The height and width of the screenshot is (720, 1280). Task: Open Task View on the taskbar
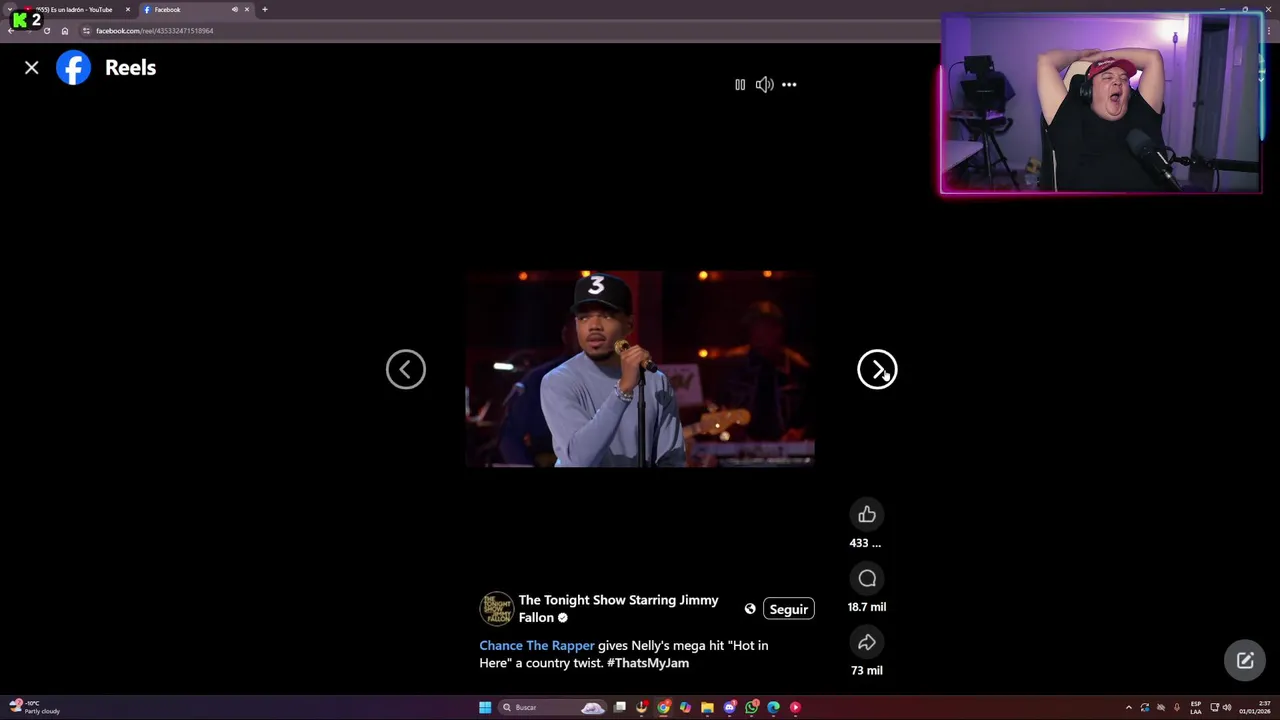[x=620, y=708]
